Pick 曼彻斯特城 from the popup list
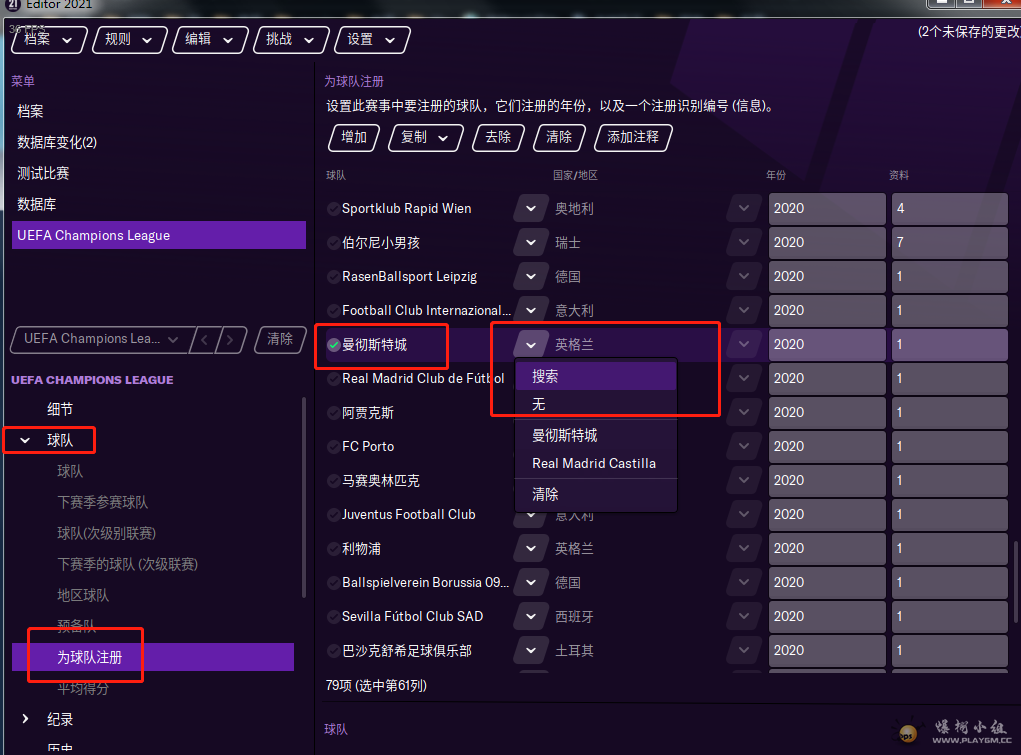Screen dimensions: 1021x755 point(596,435)
